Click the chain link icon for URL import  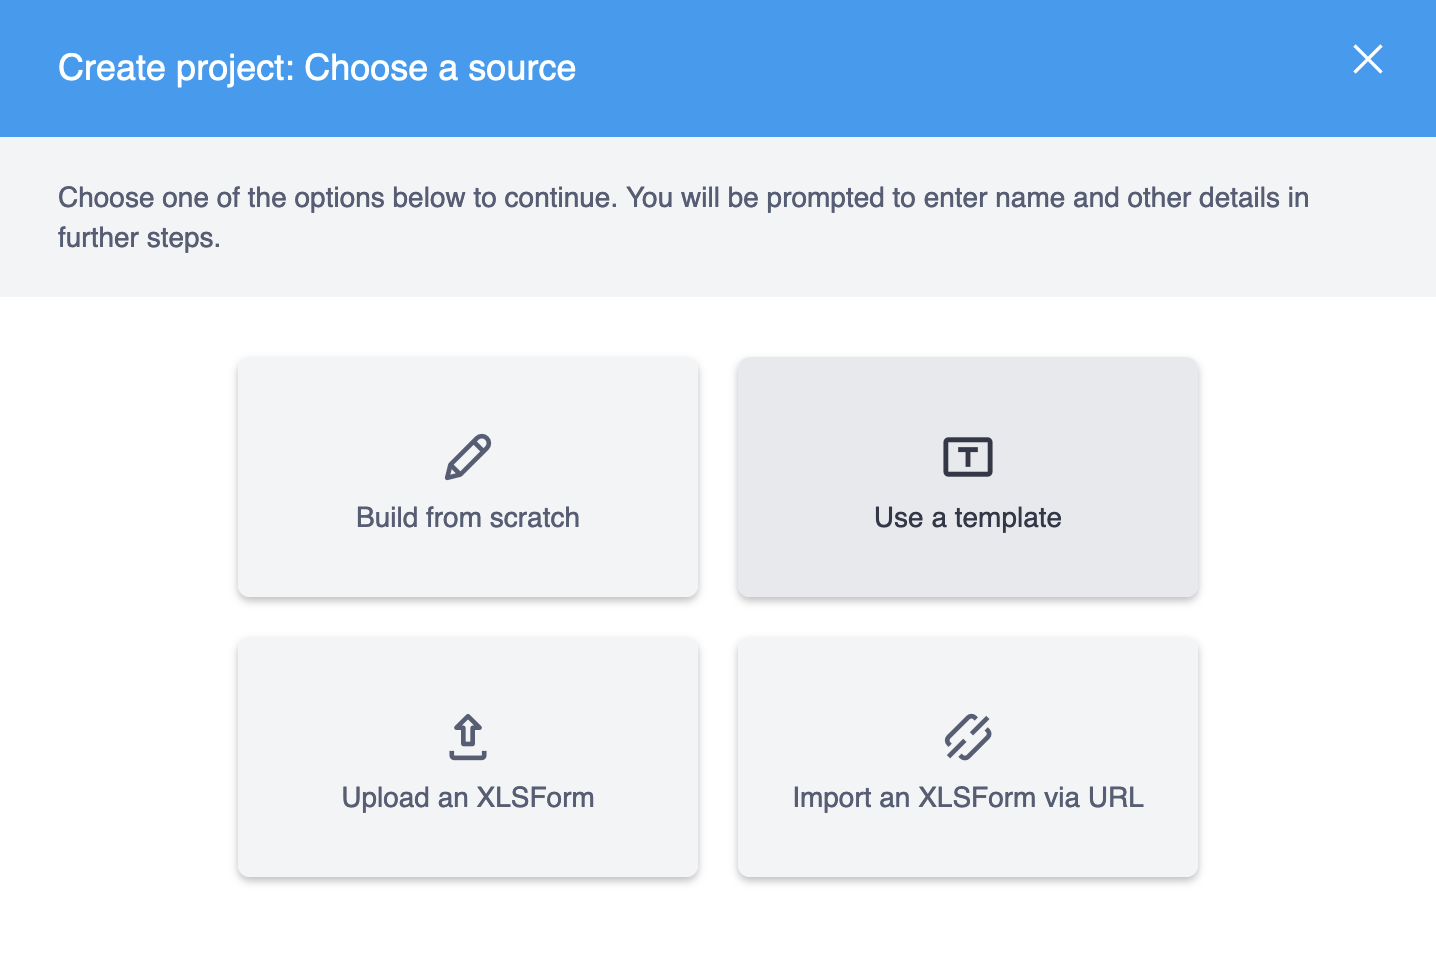(968, 737)
